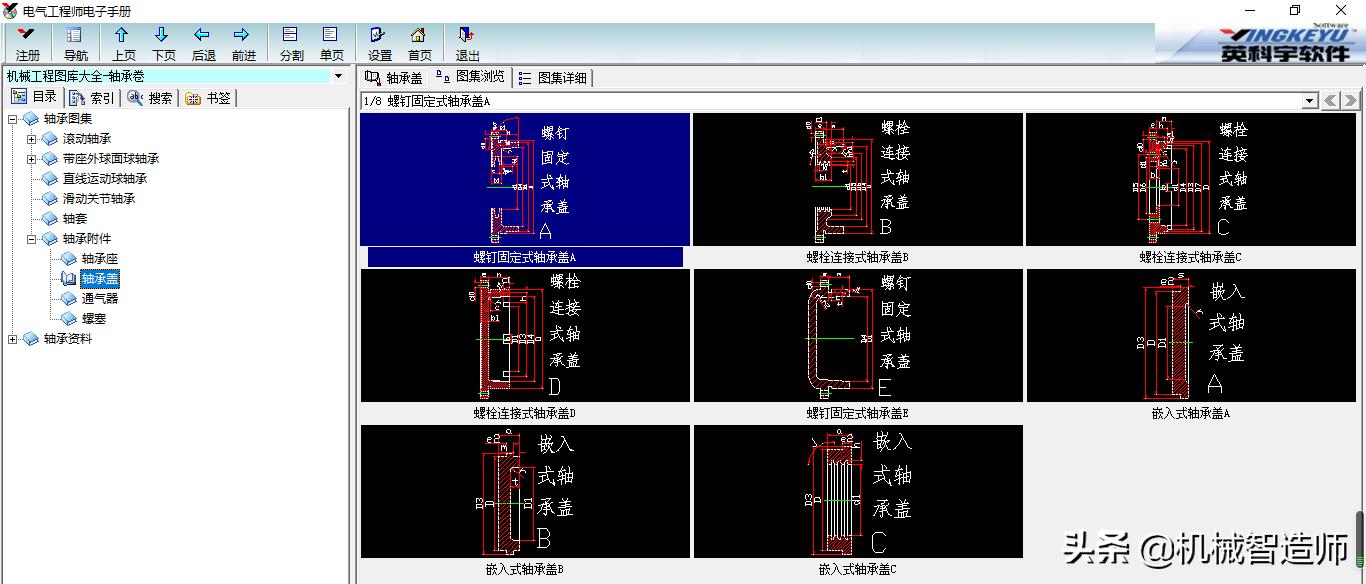The width and height of the screenshot is (1366, 584).
Task: Open thumbnail 螺钉固定式轴承盖A drawing
Action: (x=525, y=179)
